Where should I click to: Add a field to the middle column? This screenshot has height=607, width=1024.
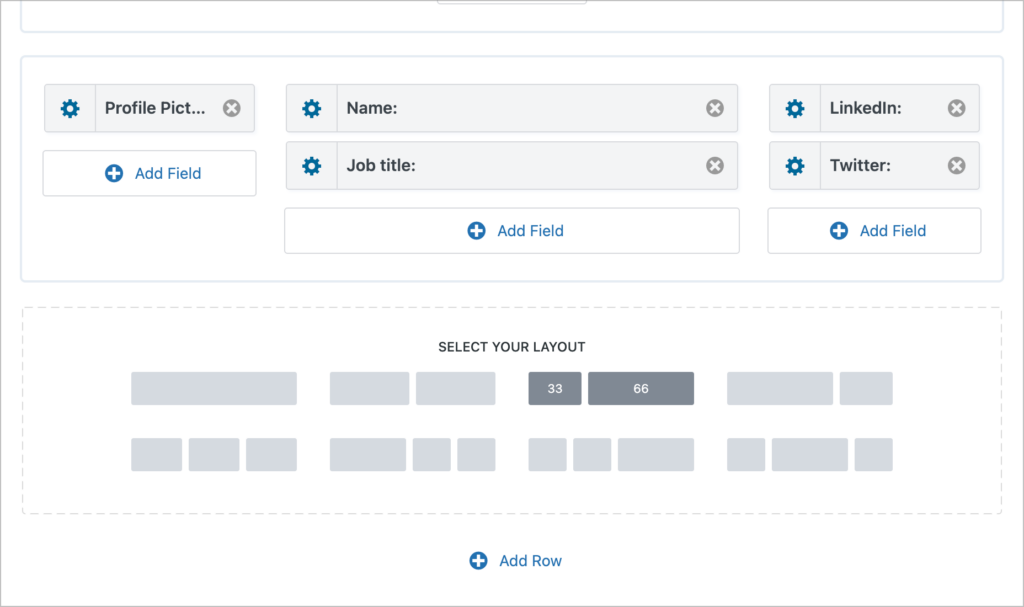point(512,230)
